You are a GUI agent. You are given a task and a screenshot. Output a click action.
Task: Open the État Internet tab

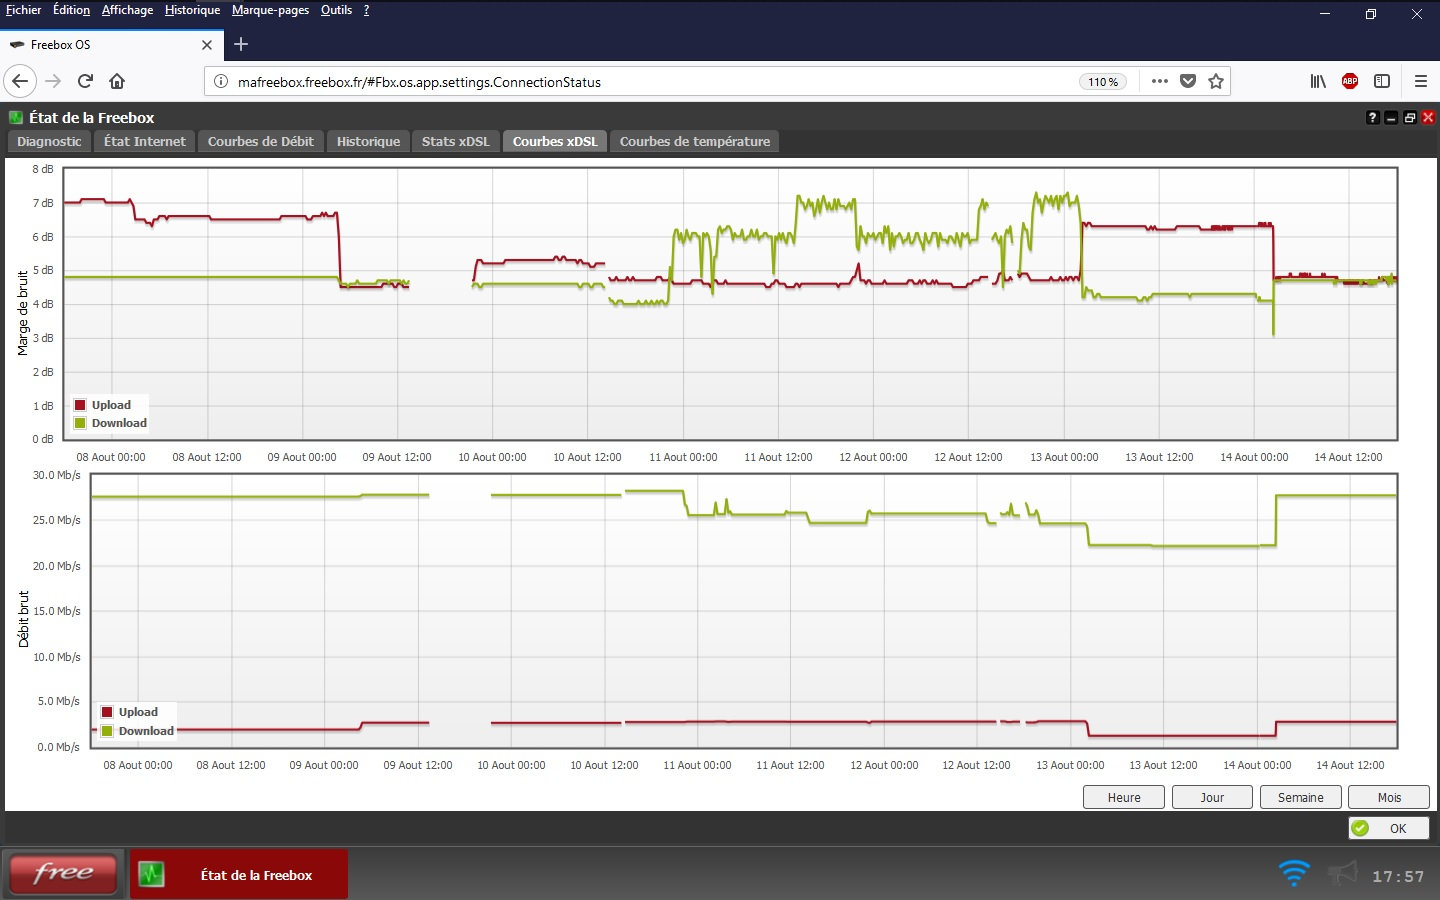point(145,142)
